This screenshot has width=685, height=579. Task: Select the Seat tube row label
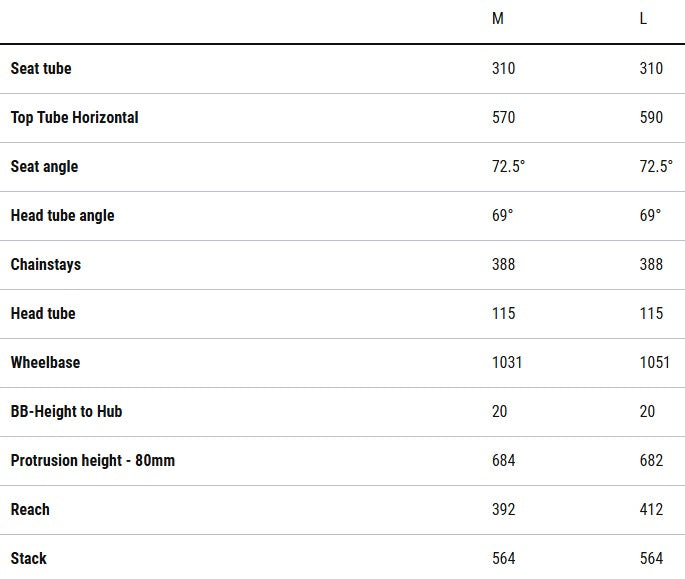point(41,69)
